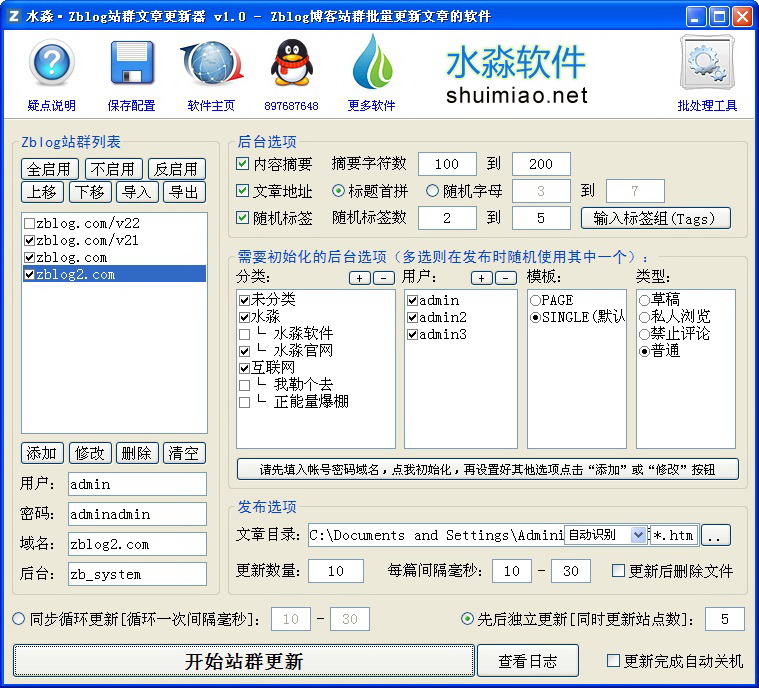Toggle the 随机标签 checkbox

coord(243,218)
